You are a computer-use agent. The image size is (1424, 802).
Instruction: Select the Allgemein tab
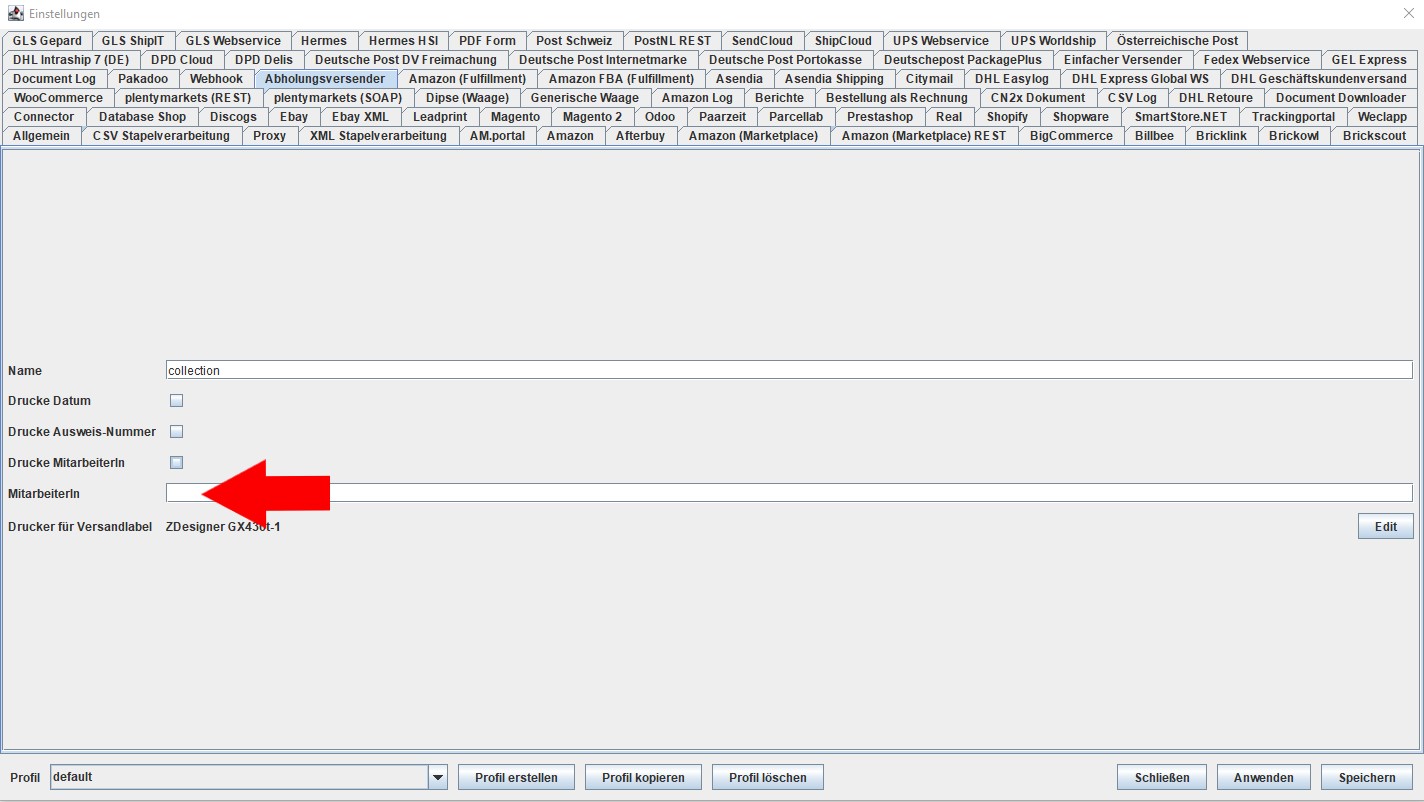[42, 136]
